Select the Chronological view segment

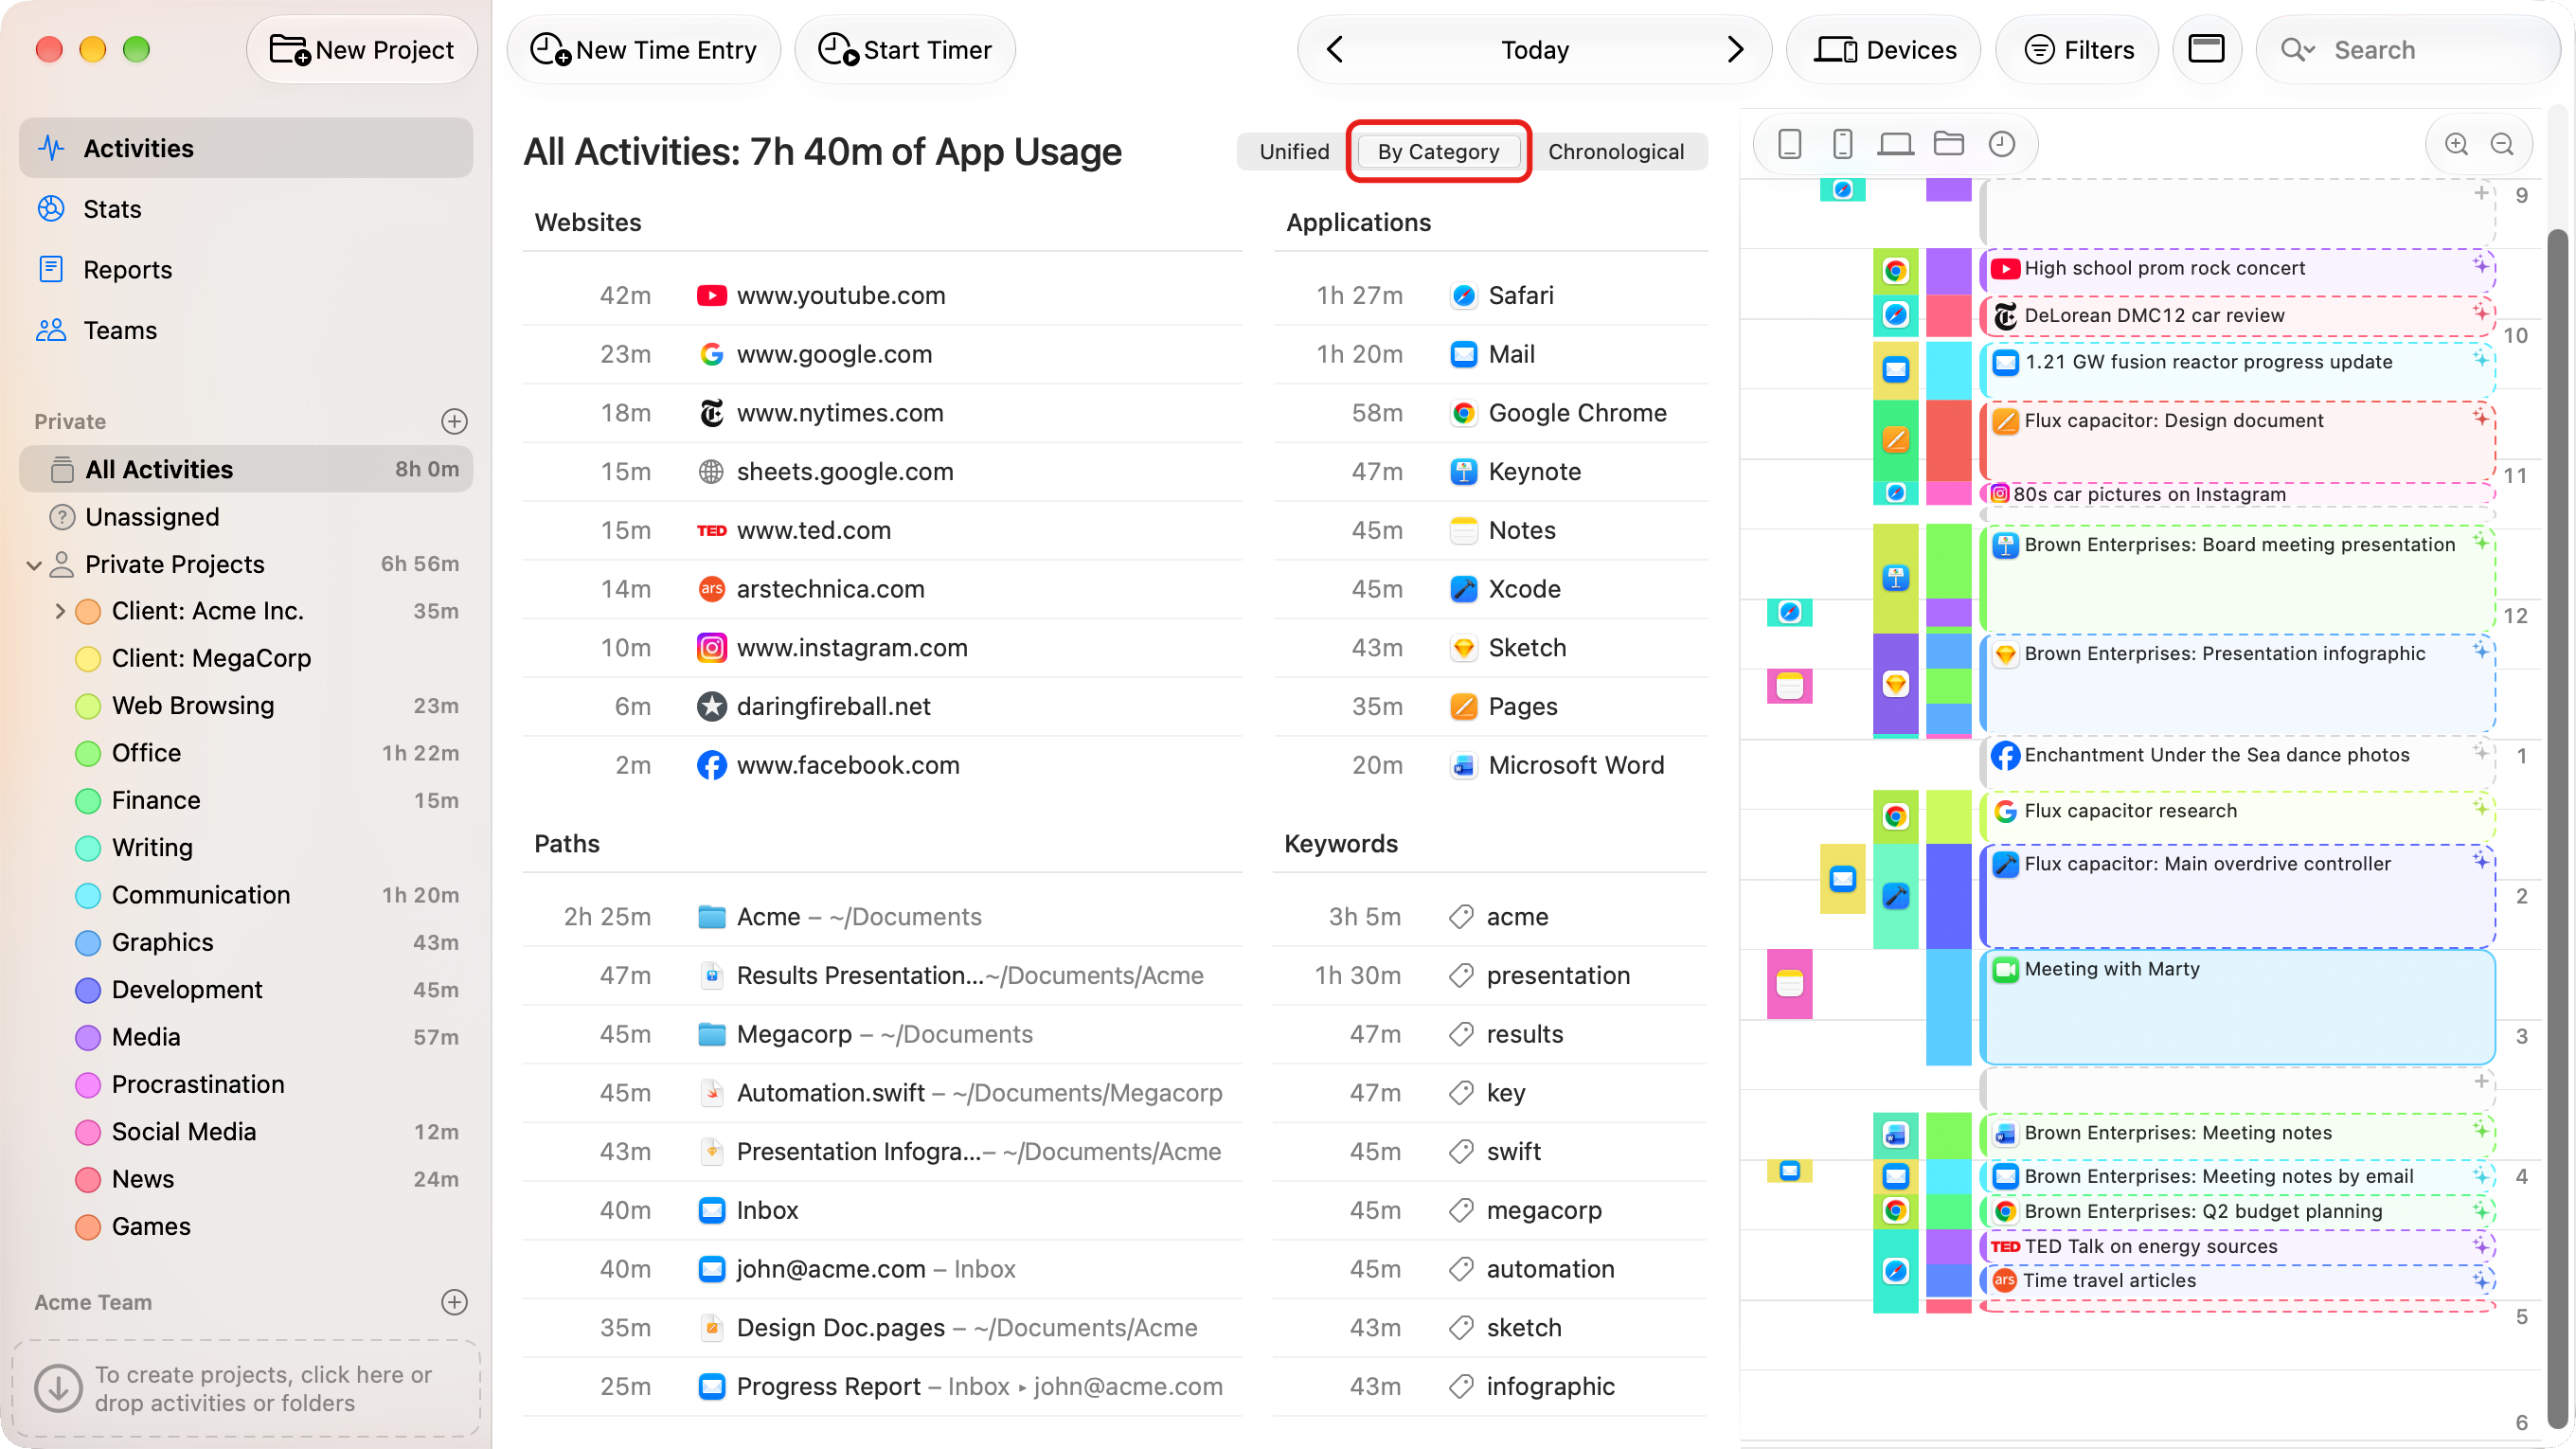pyautogui.click(x=1616, y=151)
